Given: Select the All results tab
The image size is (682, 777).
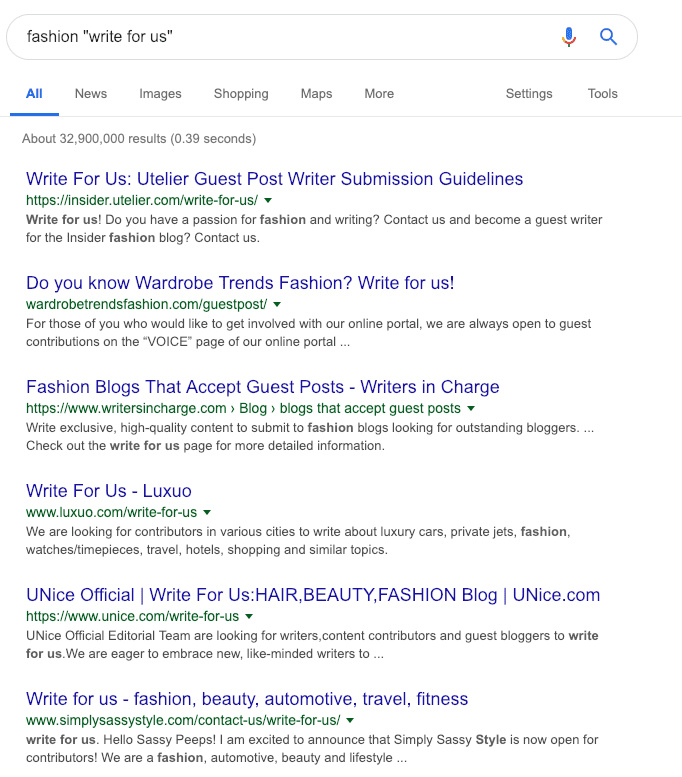Looking at the screenshot, I should point(34,94).
